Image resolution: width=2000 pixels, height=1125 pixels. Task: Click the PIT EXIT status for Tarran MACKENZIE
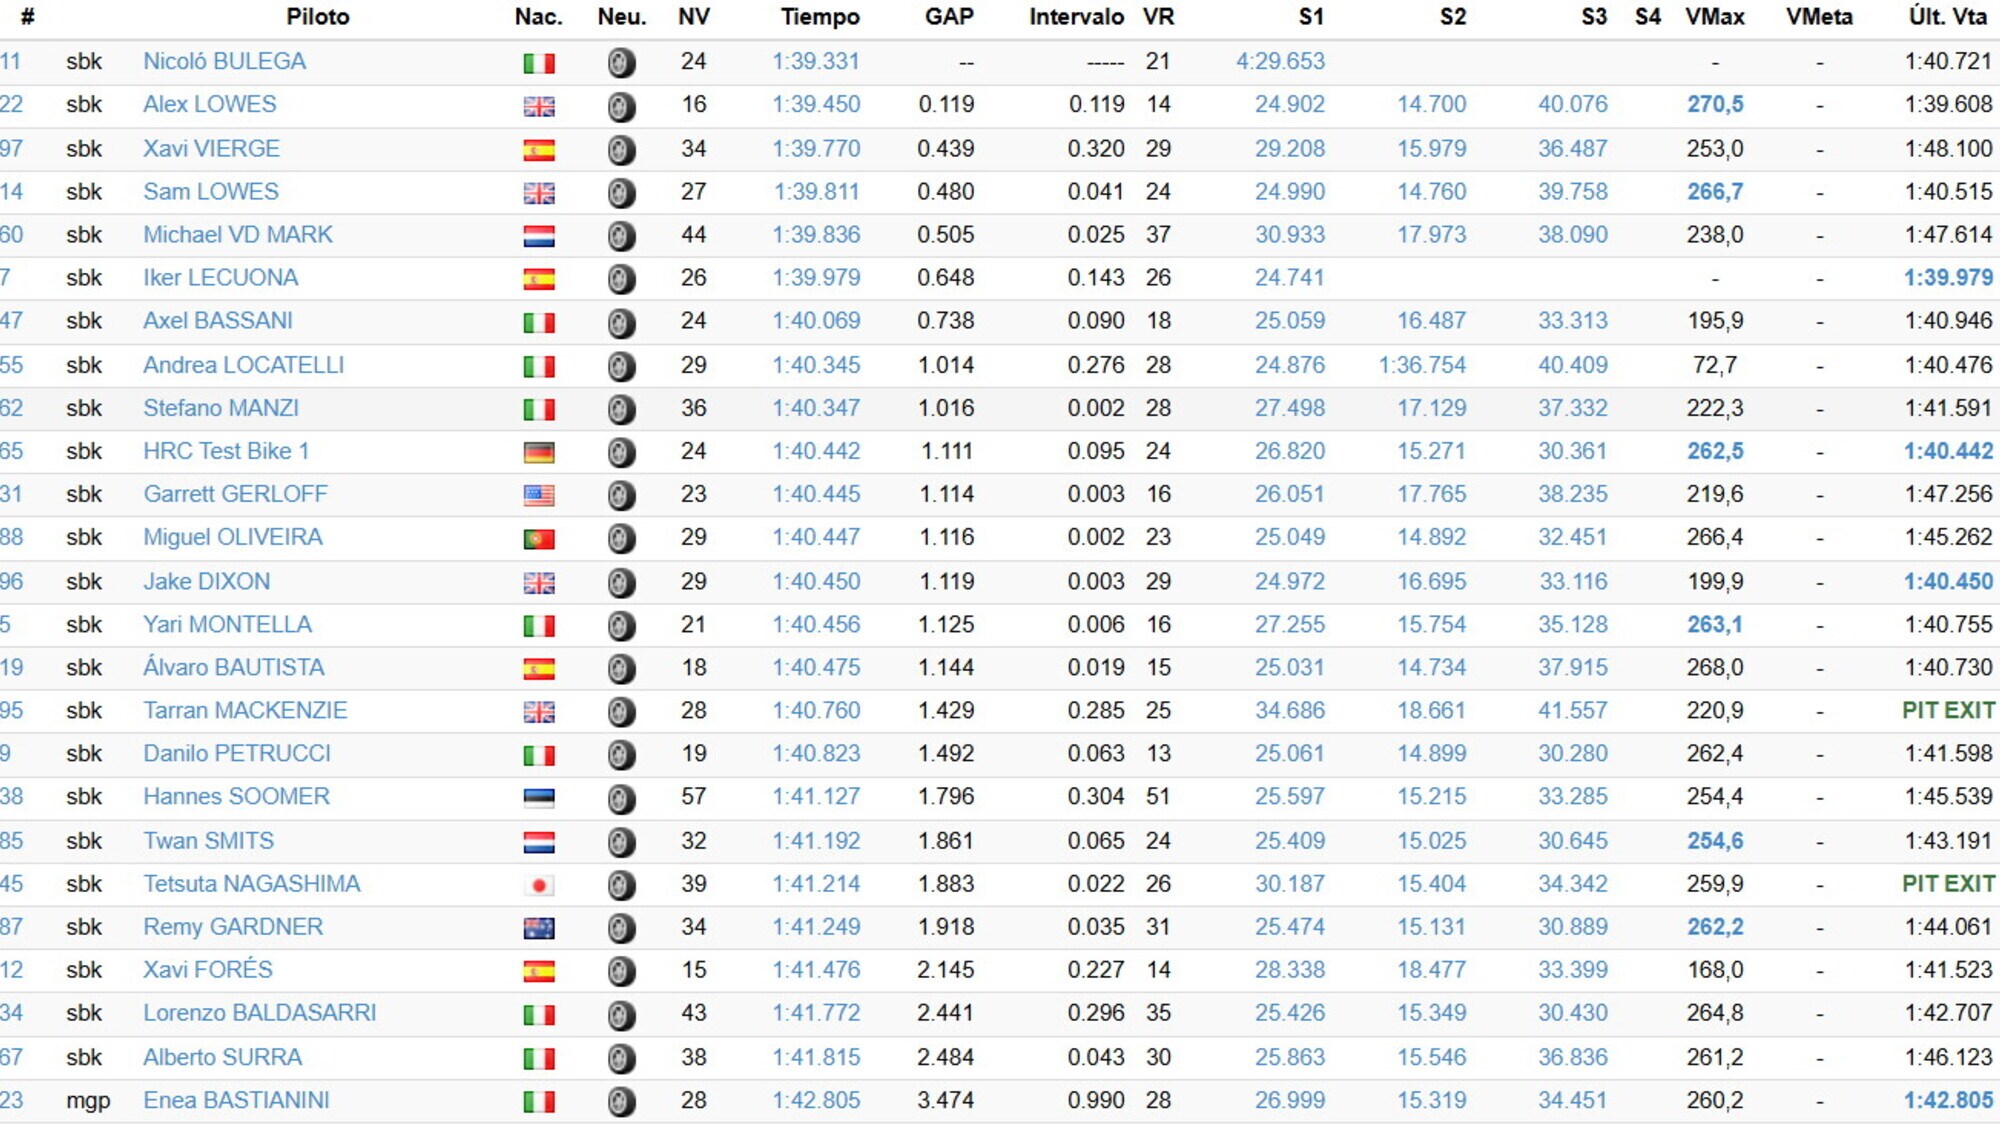[1947, 711]
